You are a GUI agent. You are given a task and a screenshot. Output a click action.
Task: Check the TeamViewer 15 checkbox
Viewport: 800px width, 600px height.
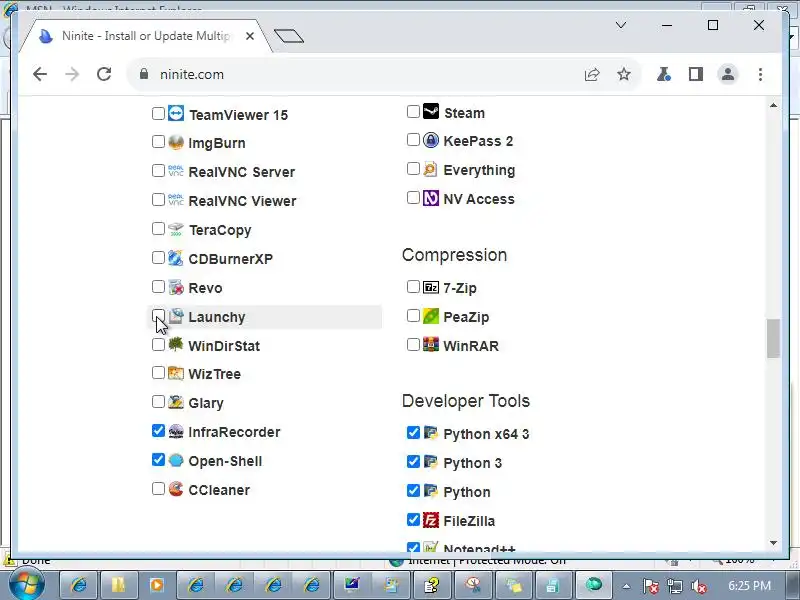[x=158, y=113]
